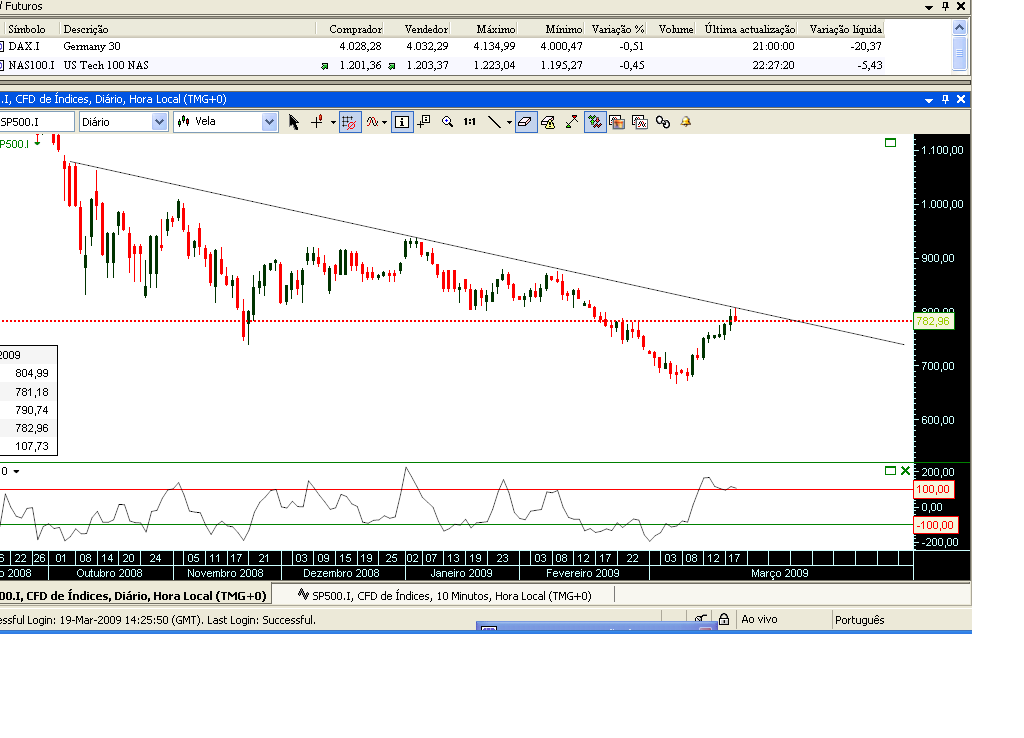Click the red 100,00 indicator level label
The image size is (1024, 738).
click(933, 489)
